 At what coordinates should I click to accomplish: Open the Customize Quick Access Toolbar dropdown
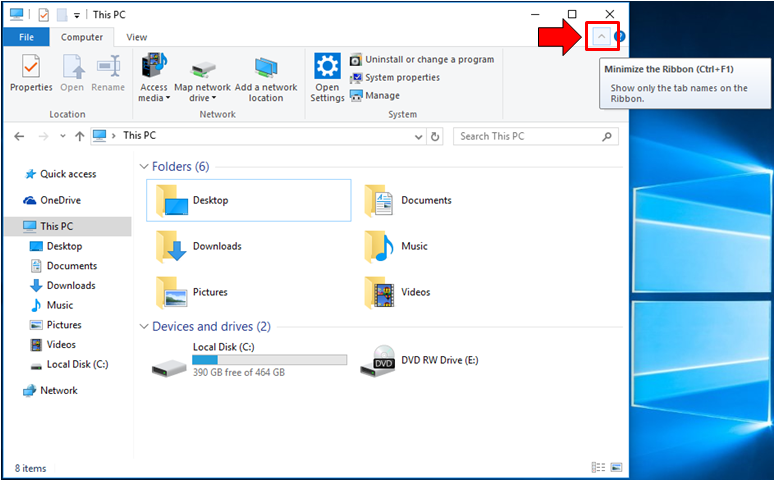(x=77, y=16)
